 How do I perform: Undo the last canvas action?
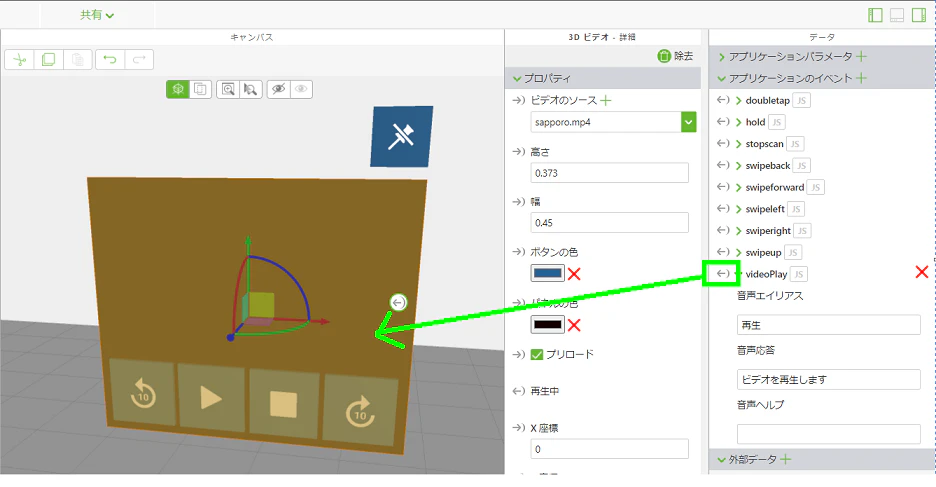coord(110,60)
